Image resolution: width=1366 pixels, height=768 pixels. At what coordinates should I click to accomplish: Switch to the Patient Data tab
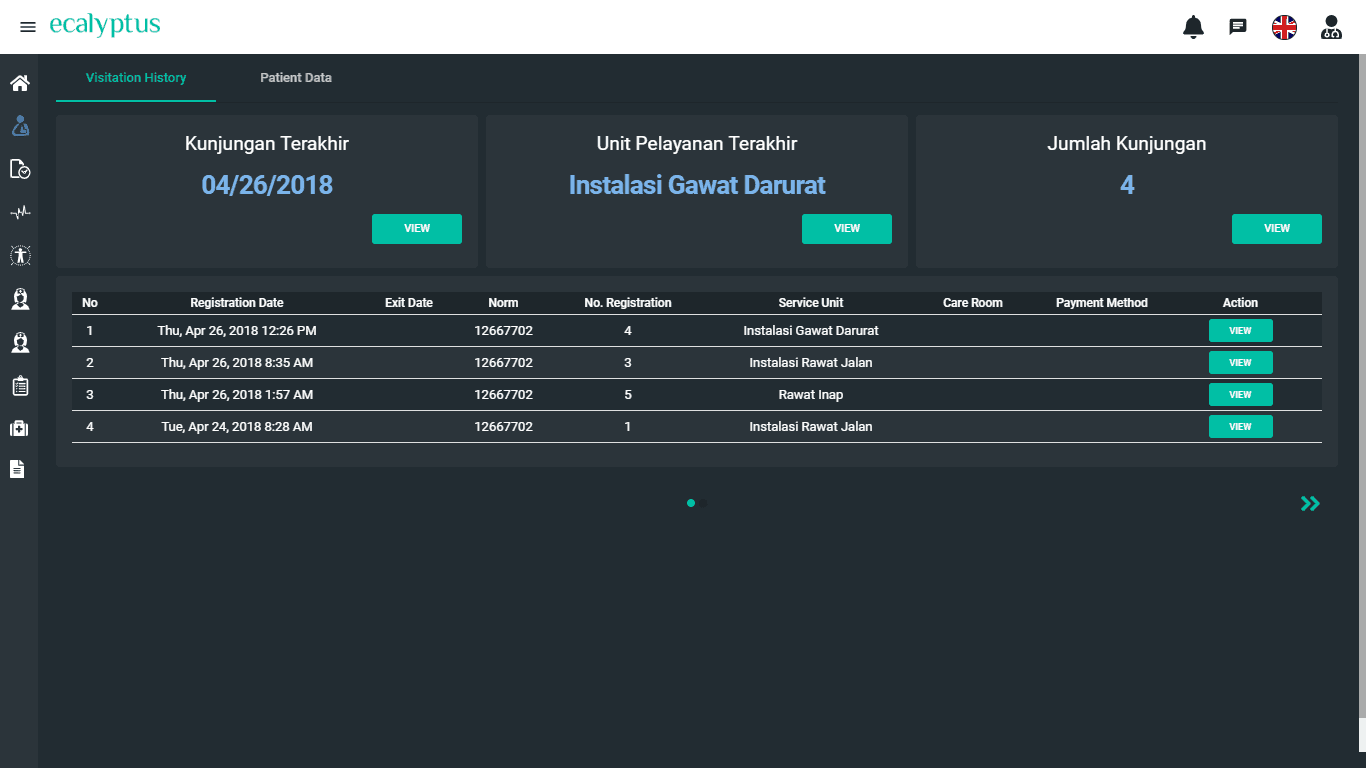296,78
